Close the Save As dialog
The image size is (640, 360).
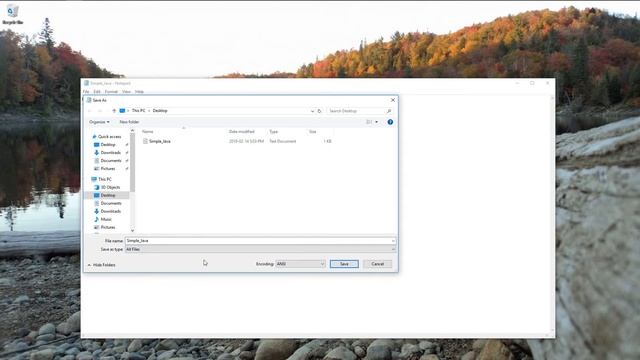393,100
